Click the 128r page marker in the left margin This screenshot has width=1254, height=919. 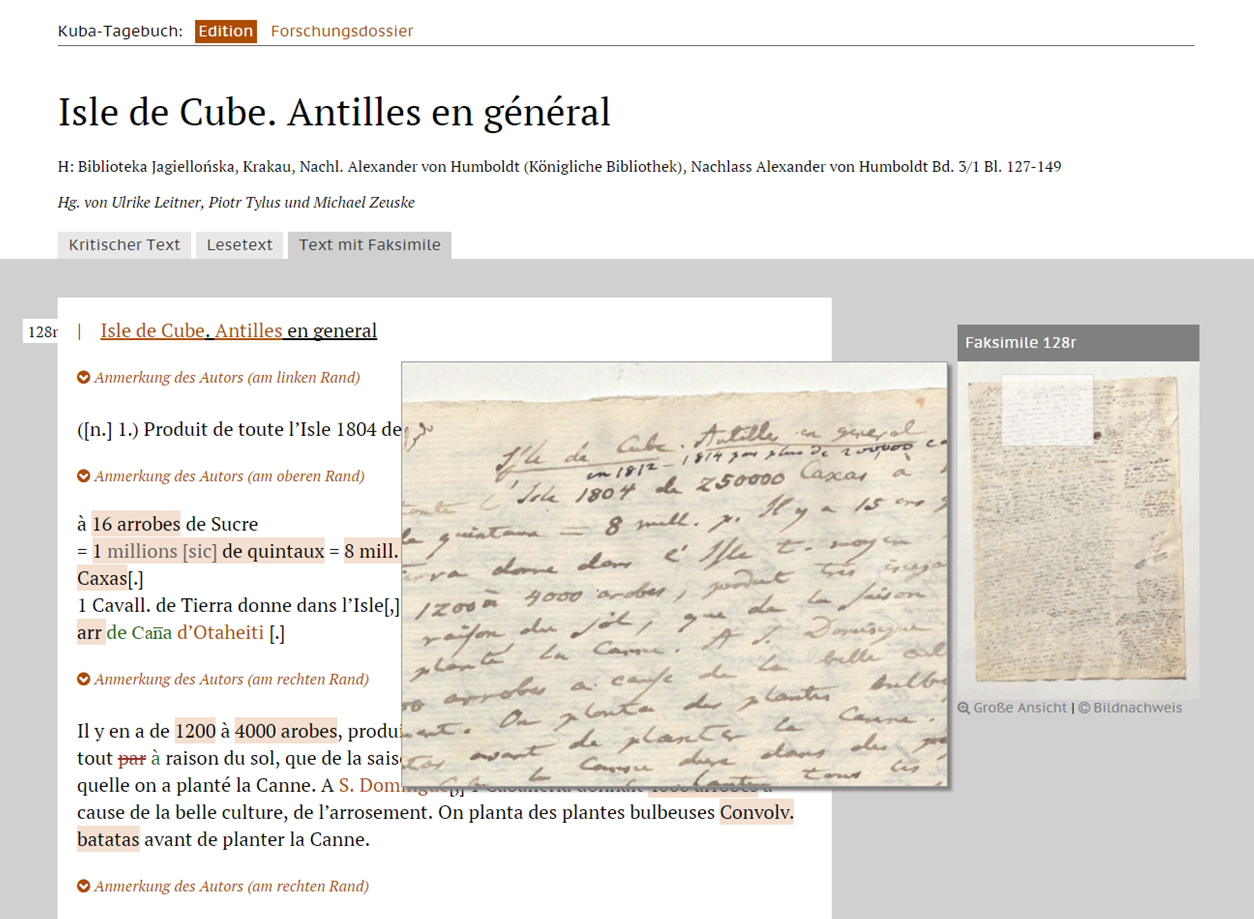tap(41, 332)
